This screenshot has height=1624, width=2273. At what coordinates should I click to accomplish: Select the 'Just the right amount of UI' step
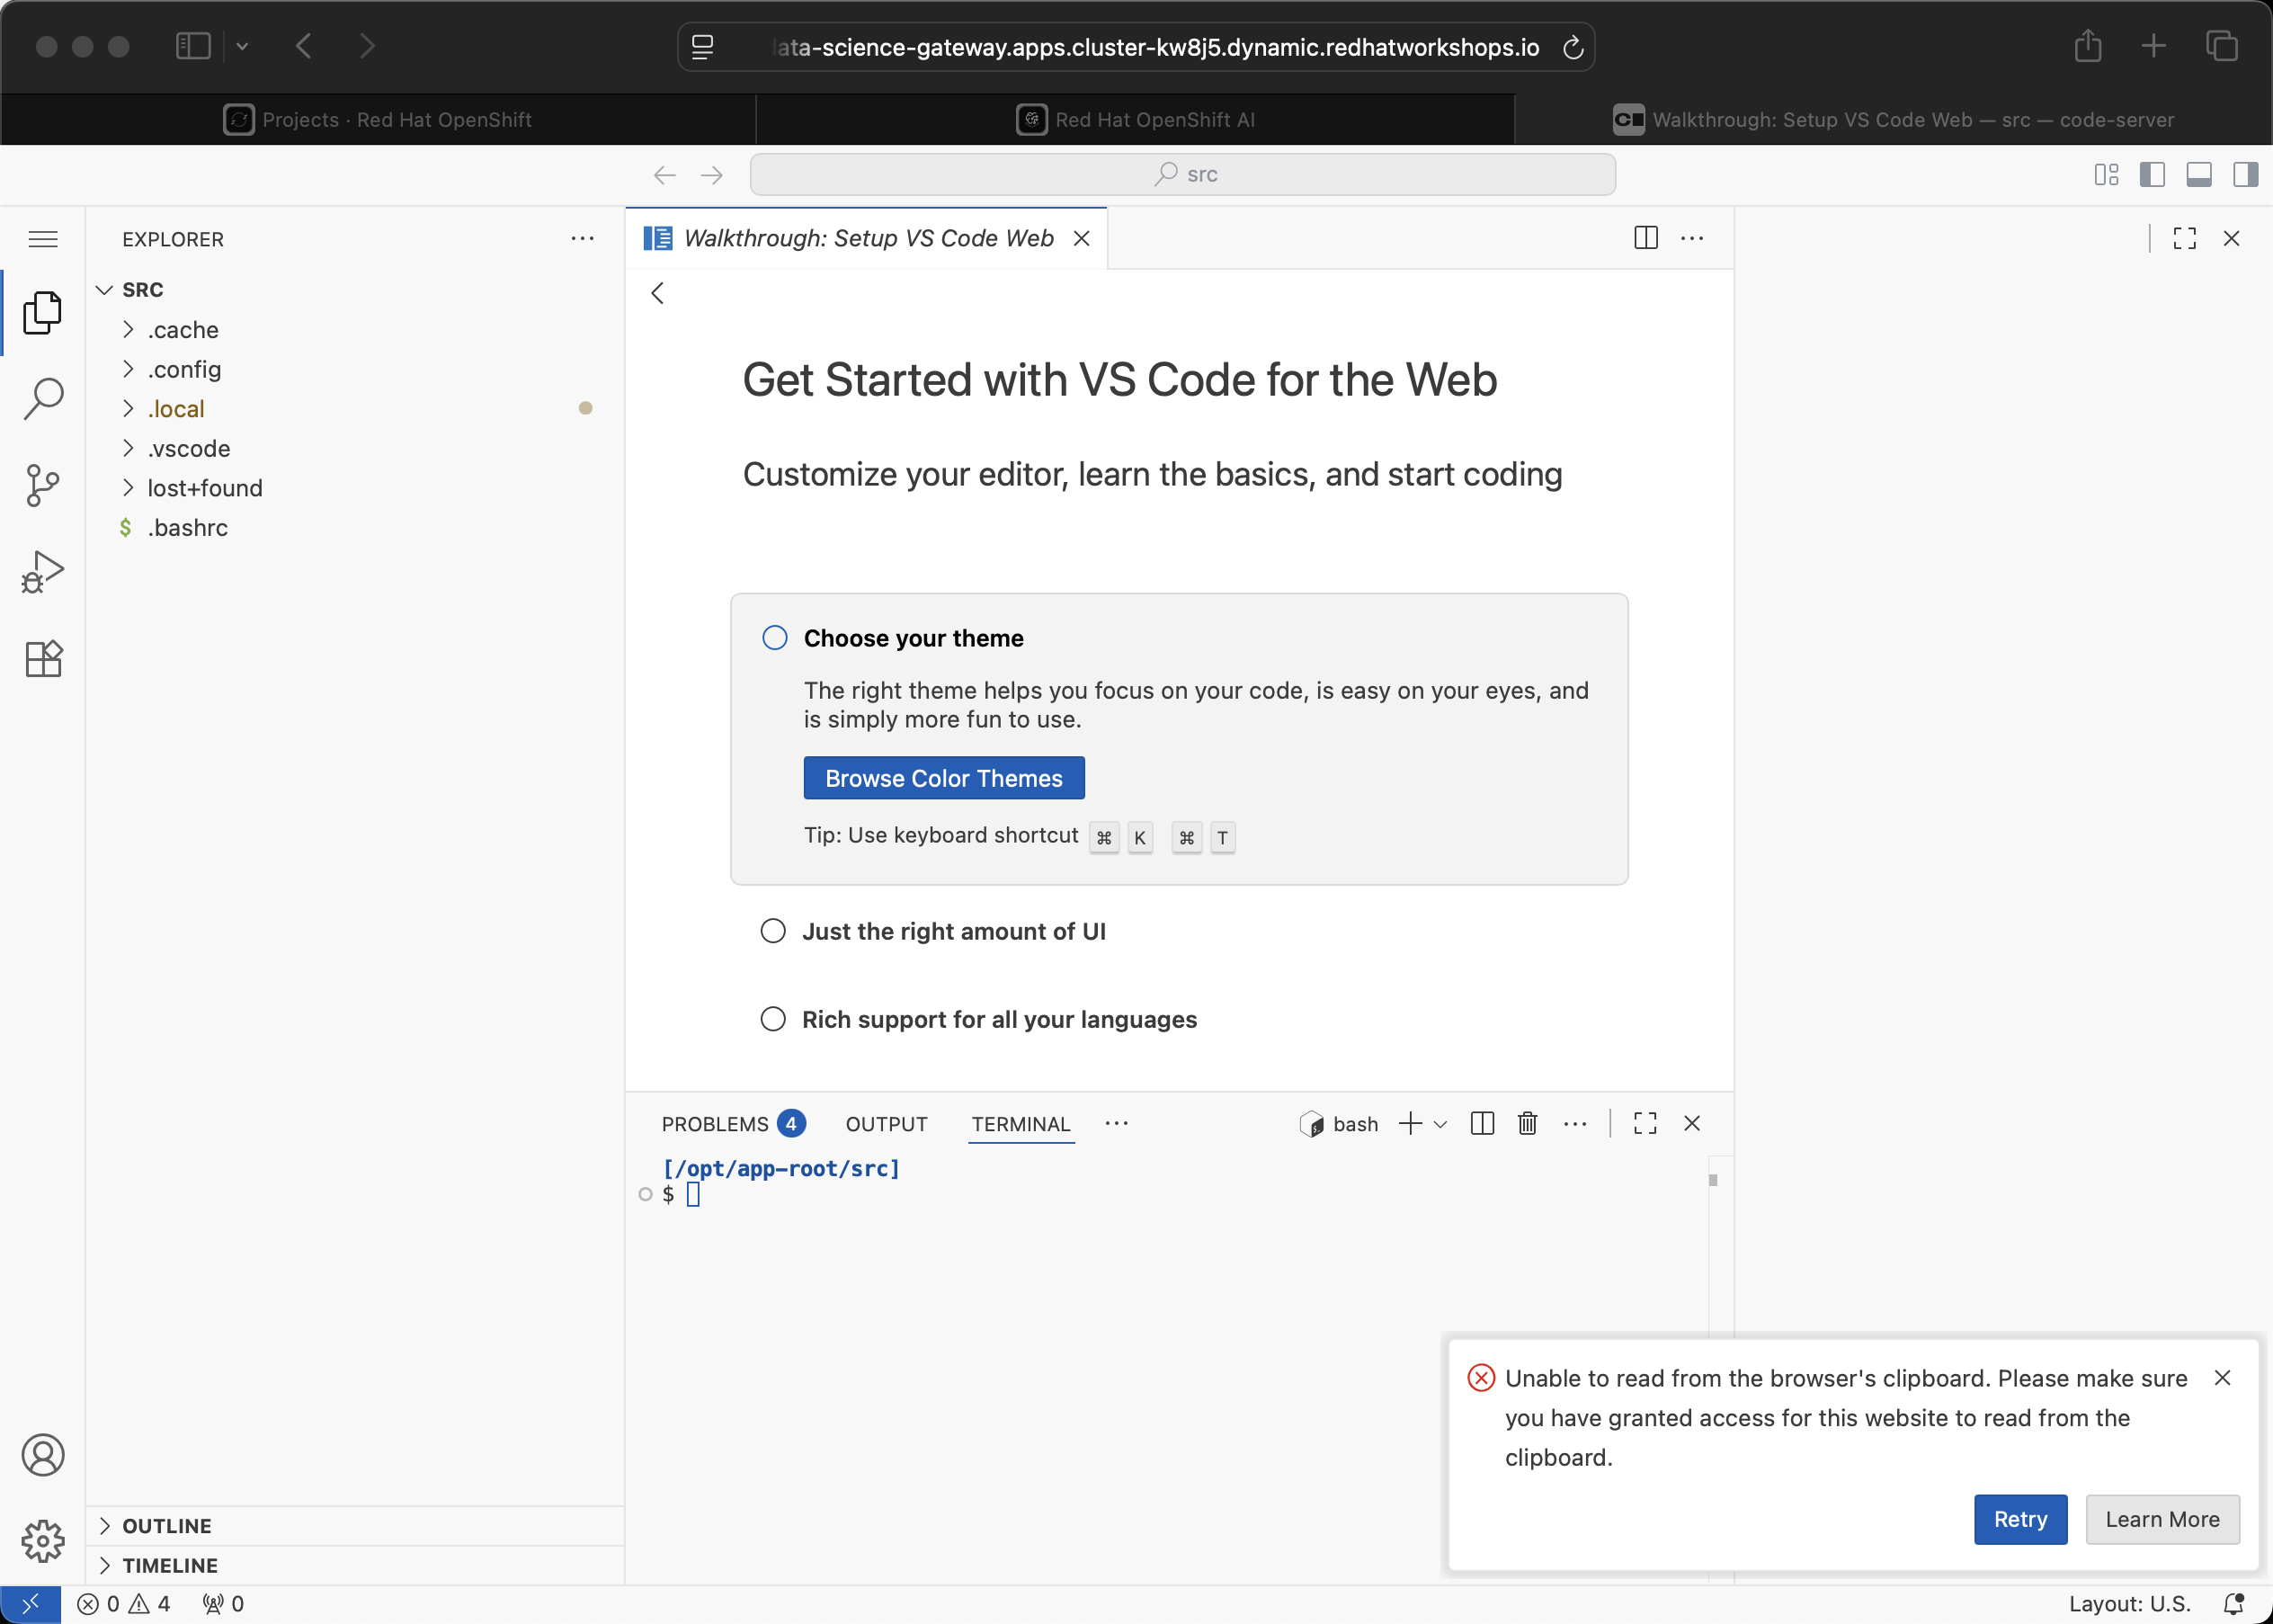coord(953,931)
